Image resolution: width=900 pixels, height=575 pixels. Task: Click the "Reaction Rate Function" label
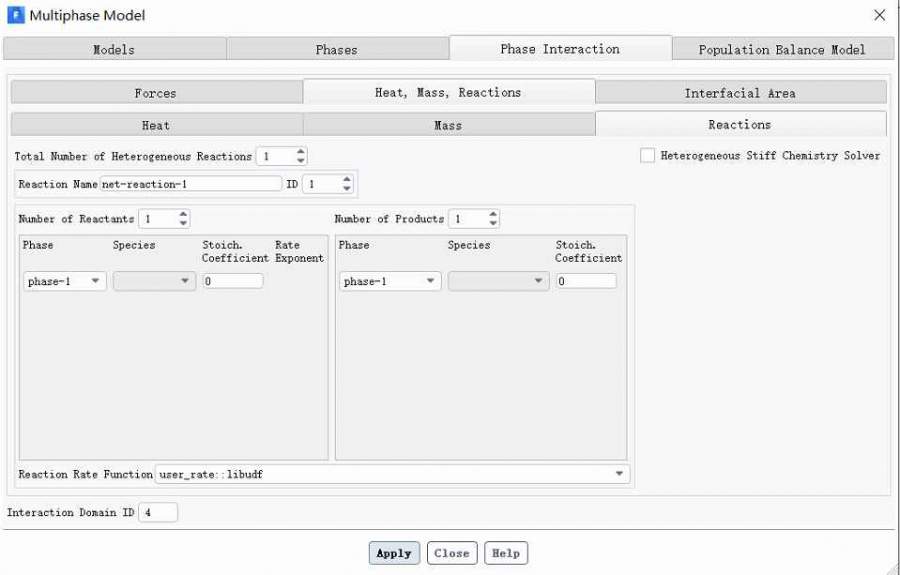[x=86, y=474]
